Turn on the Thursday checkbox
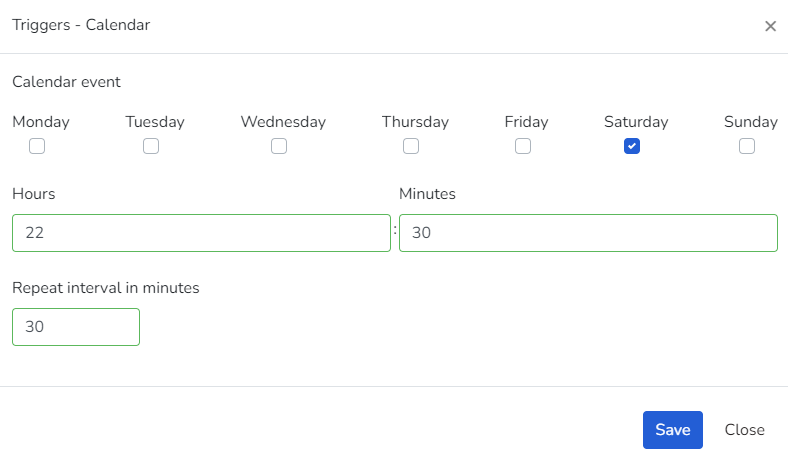 (411, 146)
